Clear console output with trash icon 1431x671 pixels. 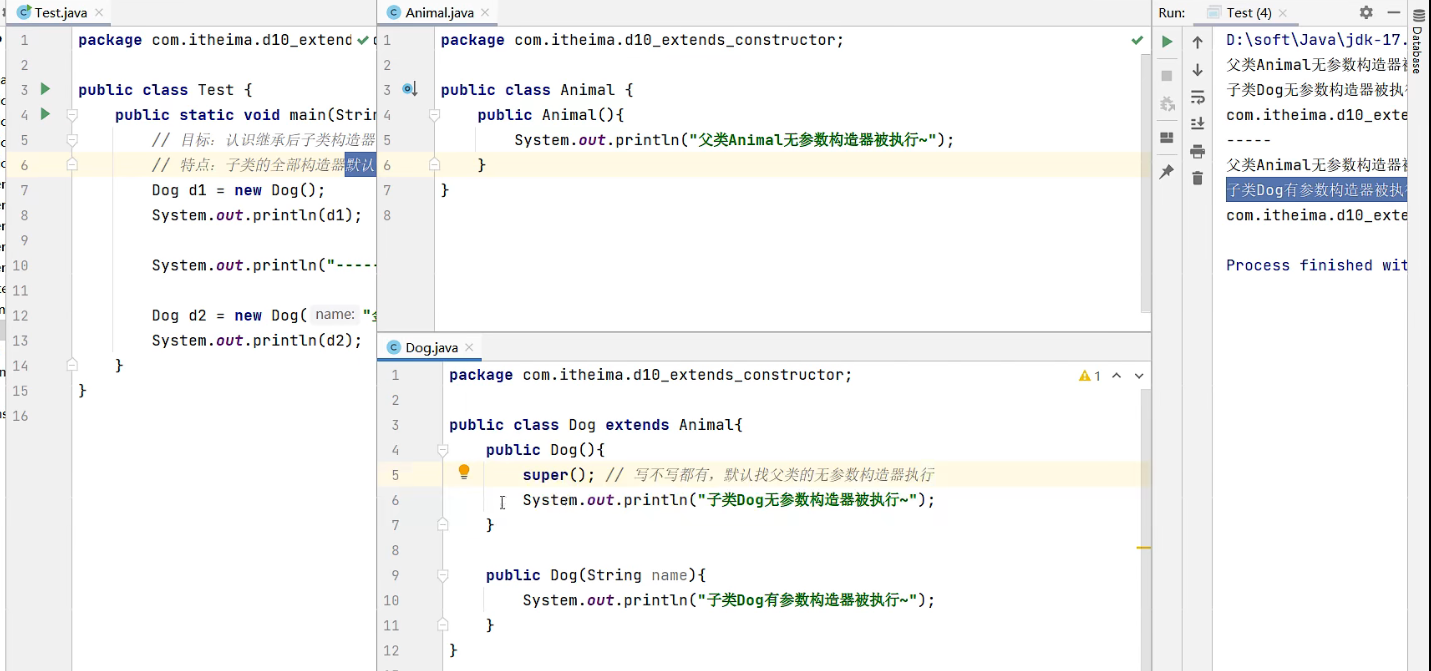pos(1197,178)
